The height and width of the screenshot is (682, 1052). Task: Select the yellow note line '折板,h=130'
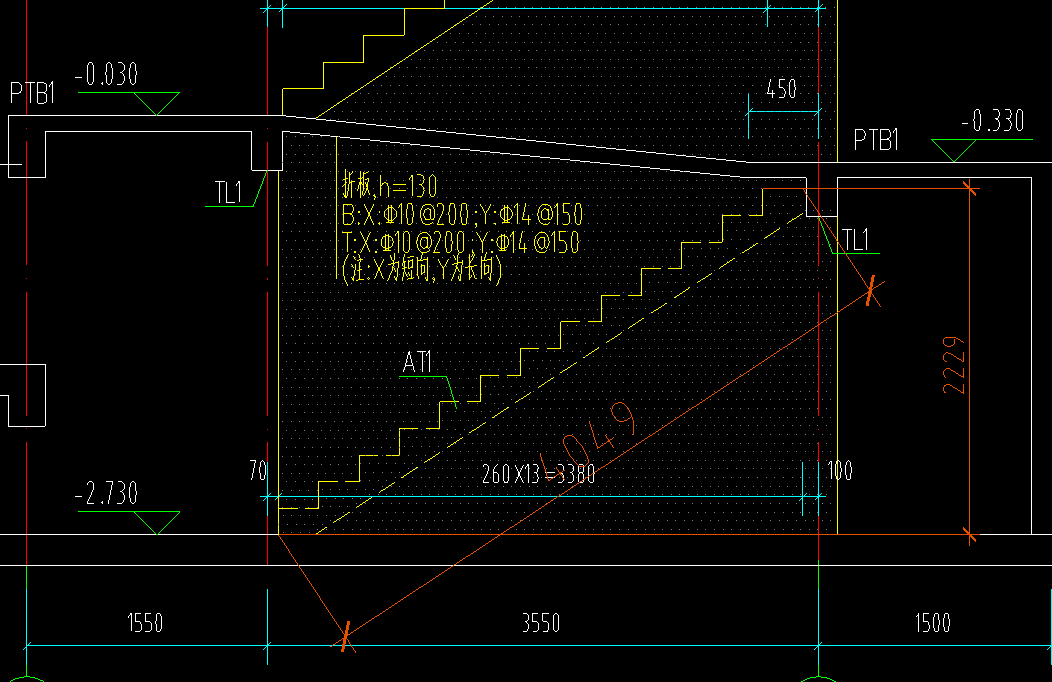[x=390, y=186]
